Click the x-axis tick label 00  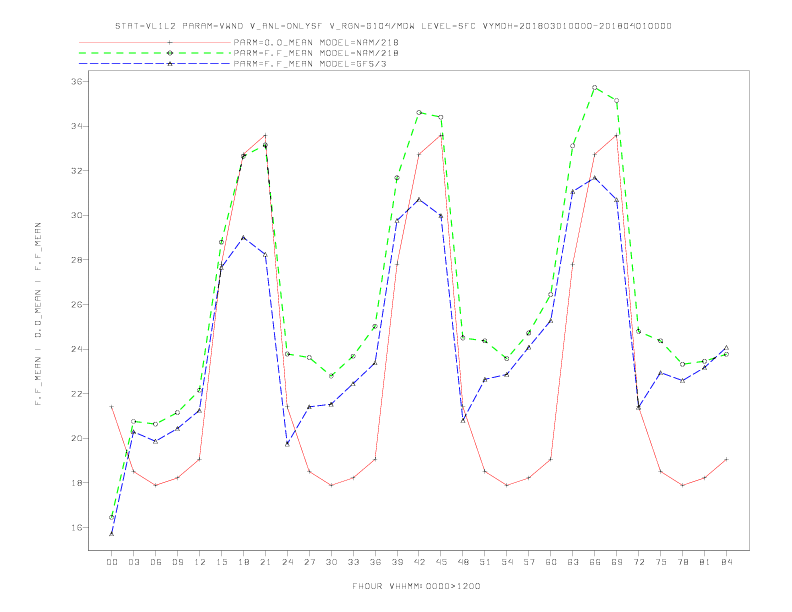pos(112,562)
